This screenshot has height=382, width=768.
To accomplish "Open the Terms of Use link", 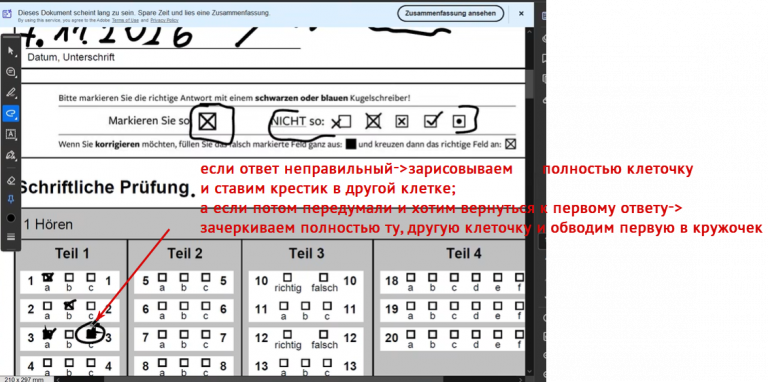I will click(125, 21).
